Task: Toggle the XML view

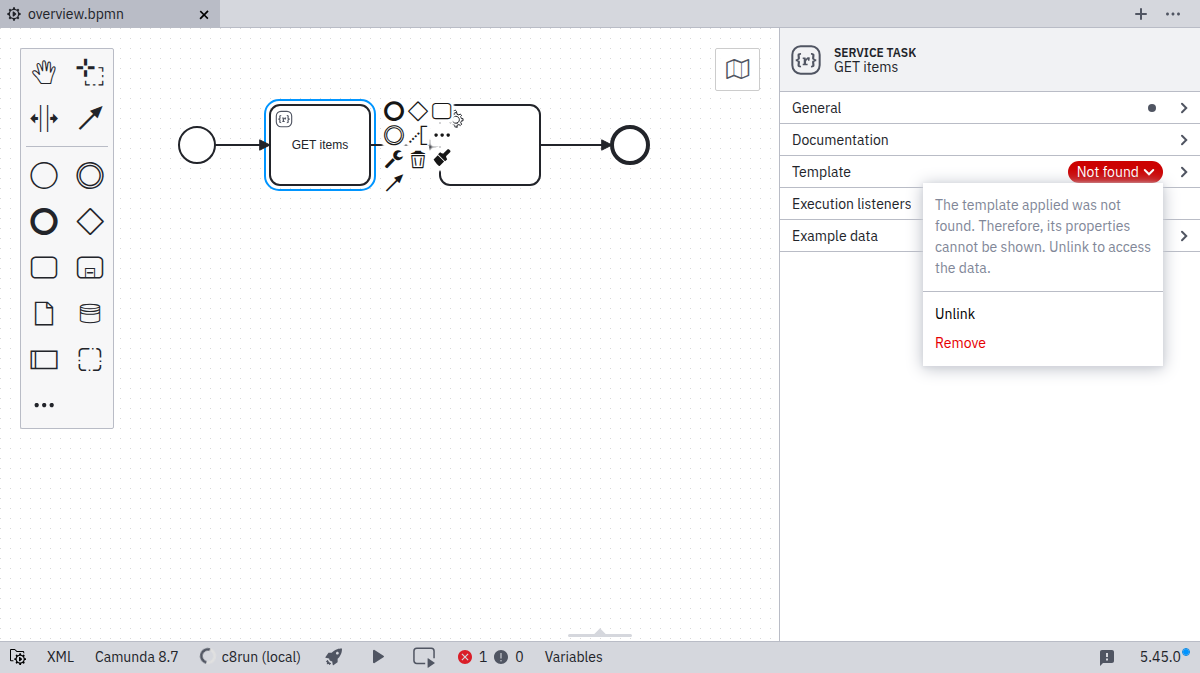Action: tap(60, 657)
